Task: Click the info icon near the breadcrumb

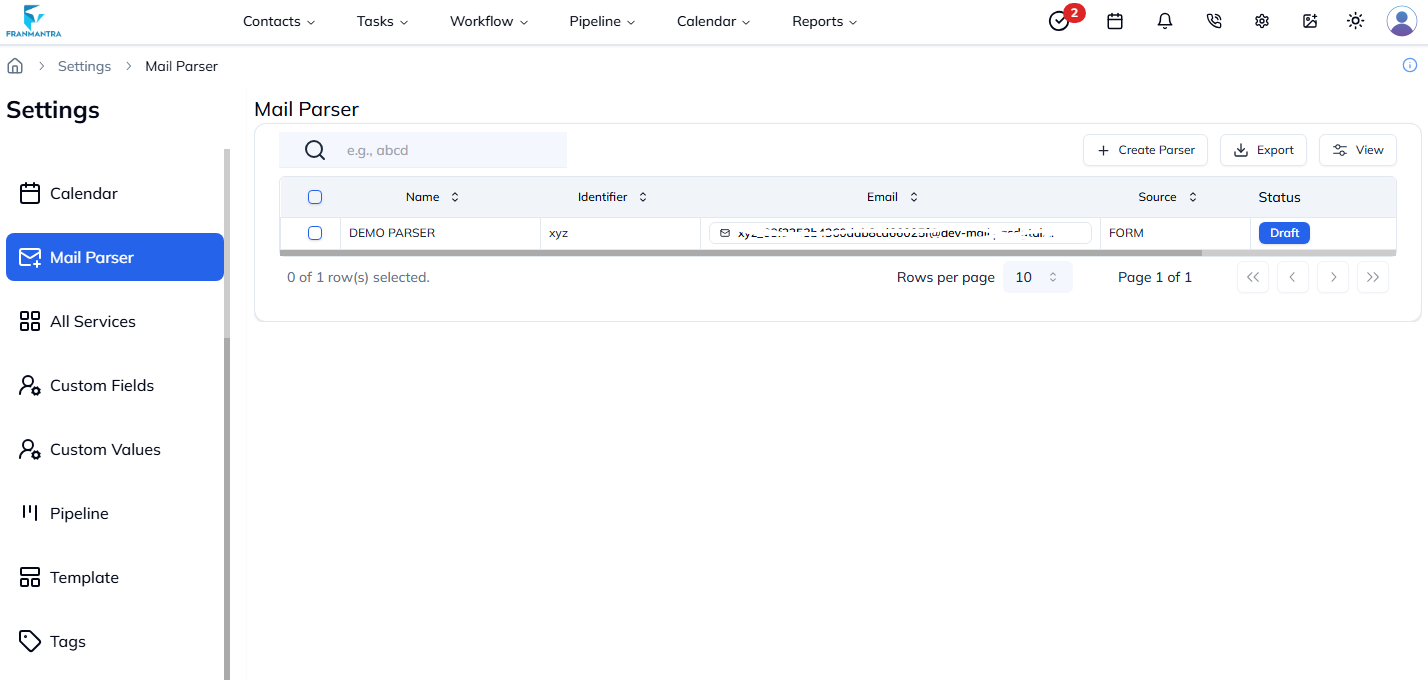Action: (x=1411, y=65)
